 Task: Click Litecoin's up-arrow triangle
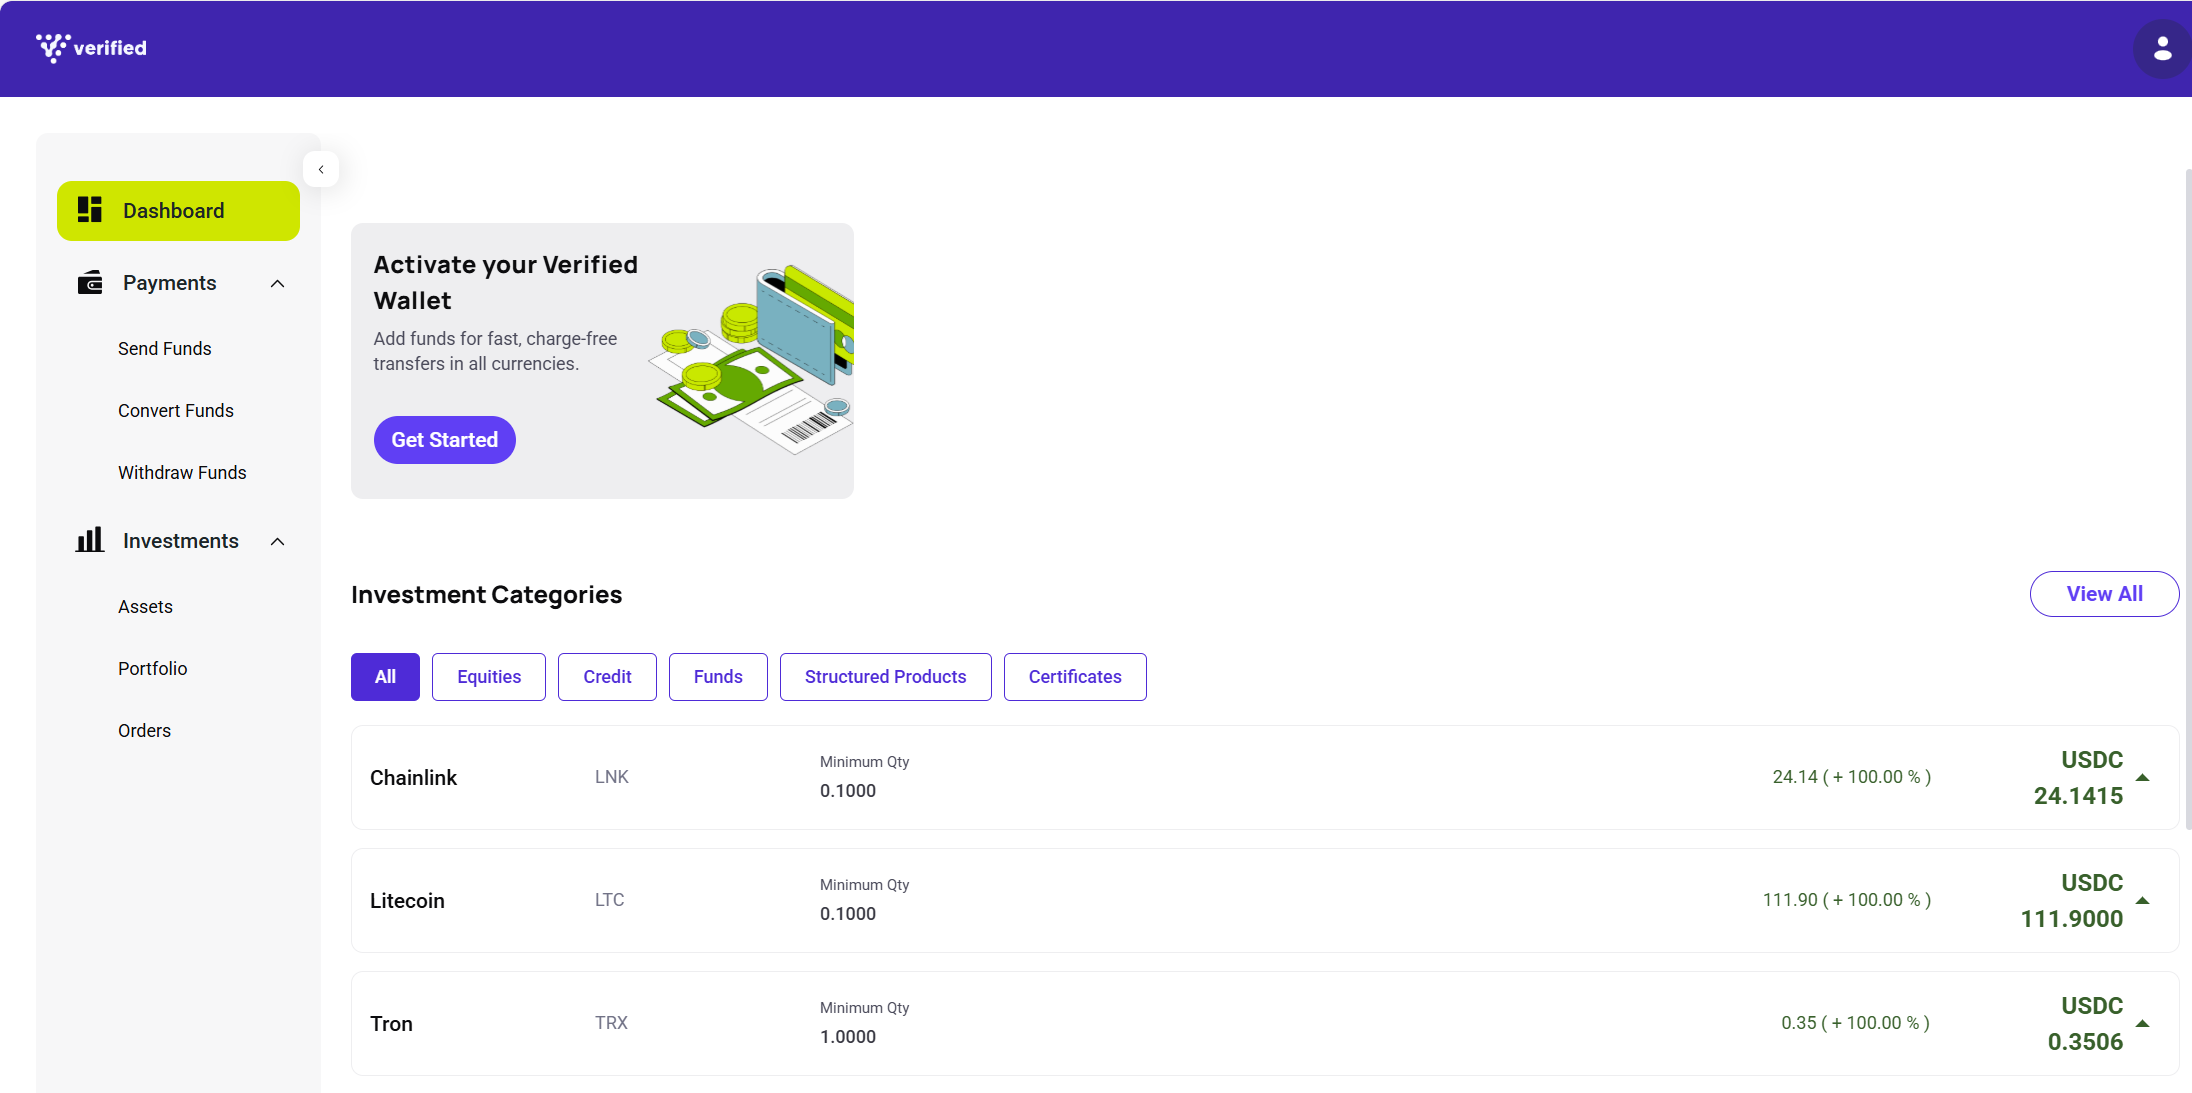[x=2142, y=900]
